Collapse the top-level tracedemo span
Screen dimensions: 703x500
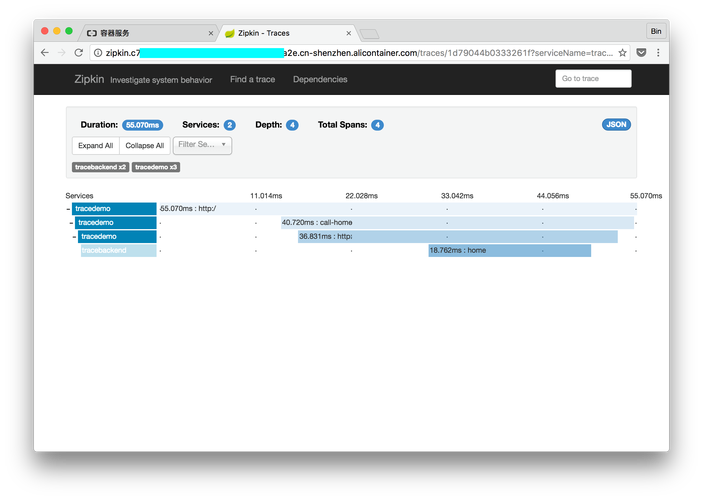tap(68, 209)
